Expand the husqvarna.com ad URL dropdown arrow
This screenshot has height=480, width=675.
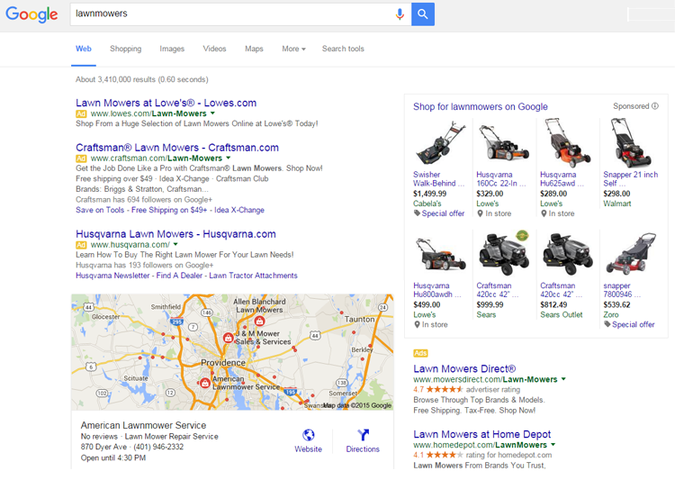pyautogui.click(x=175, y=245)
